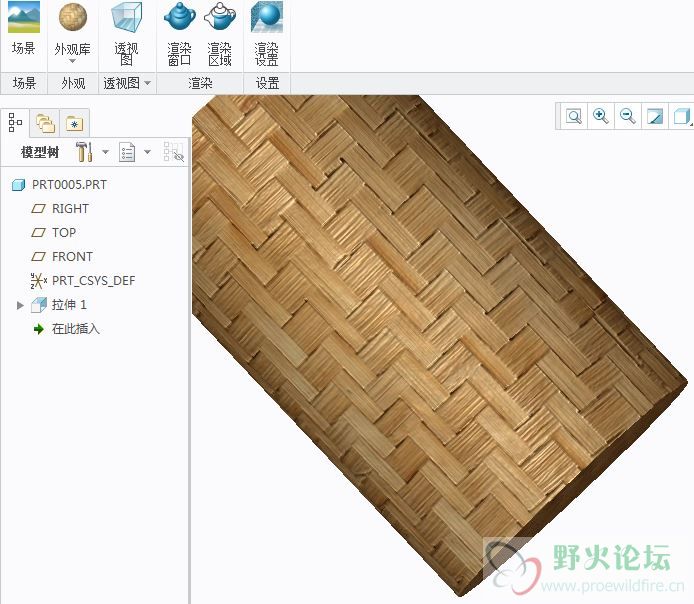This screenshot has height=604, width=694.
Task: Open the 渲染窗口 render window teapot
Action: [179, 17]
